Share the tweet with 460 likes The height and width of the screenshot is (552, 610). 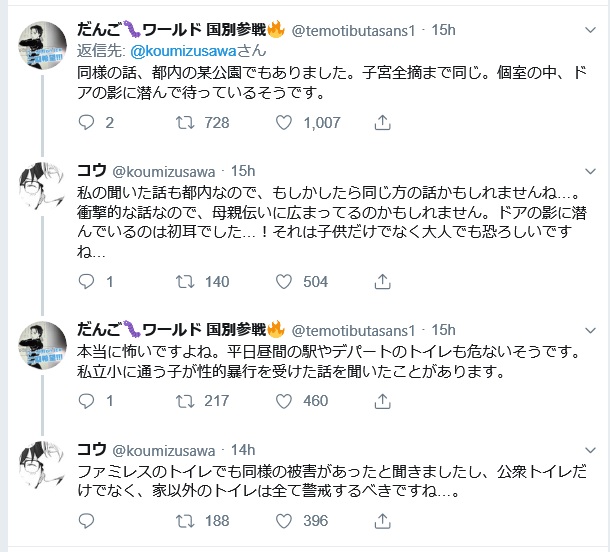point(381,401)
